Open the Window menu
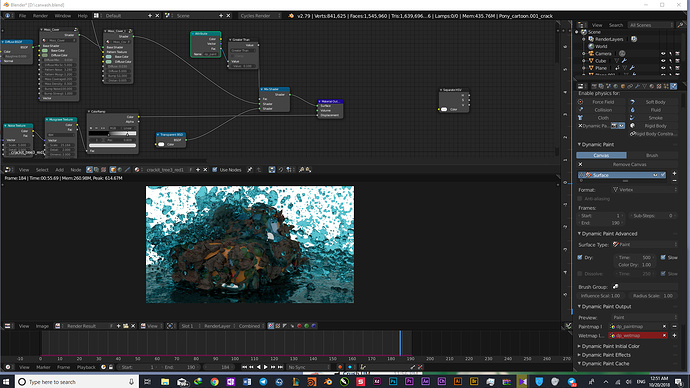Screen dimensions: 690x388 pyautogui.click(x=62, y=16)
